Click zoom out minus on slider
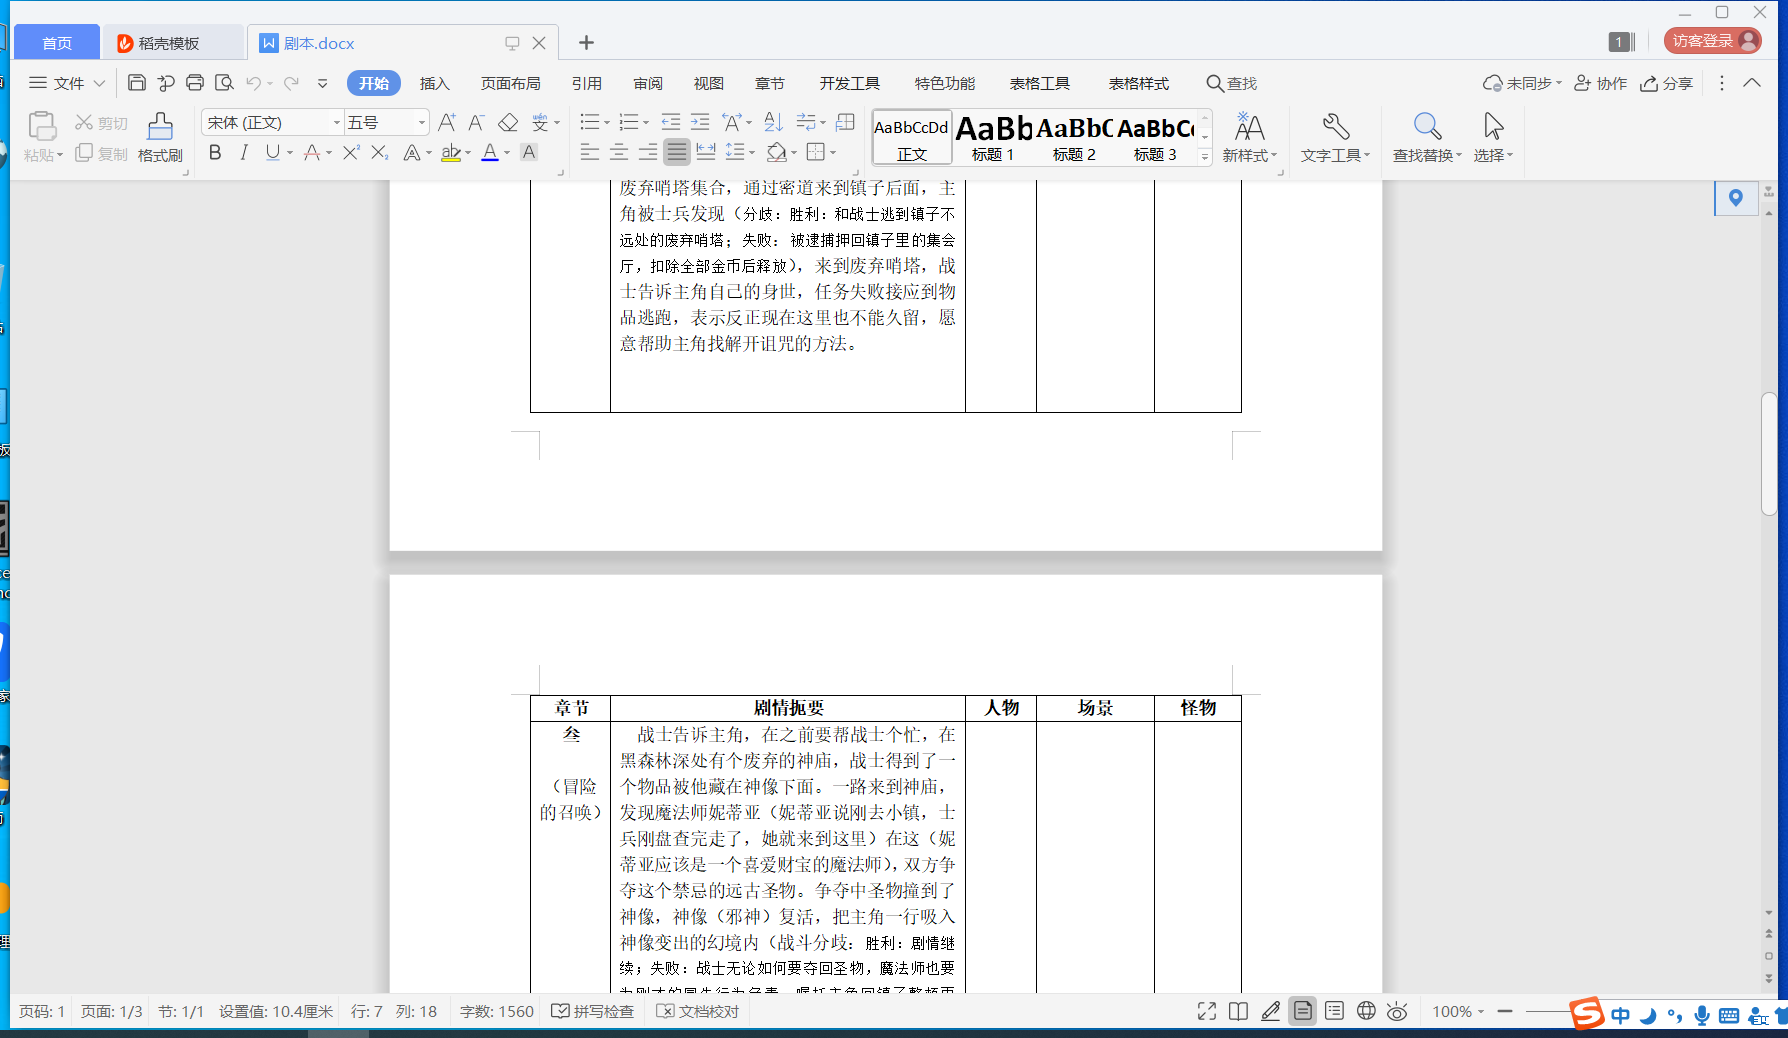This screenshot has width=1788, height=1038. click(1504, 1011)
